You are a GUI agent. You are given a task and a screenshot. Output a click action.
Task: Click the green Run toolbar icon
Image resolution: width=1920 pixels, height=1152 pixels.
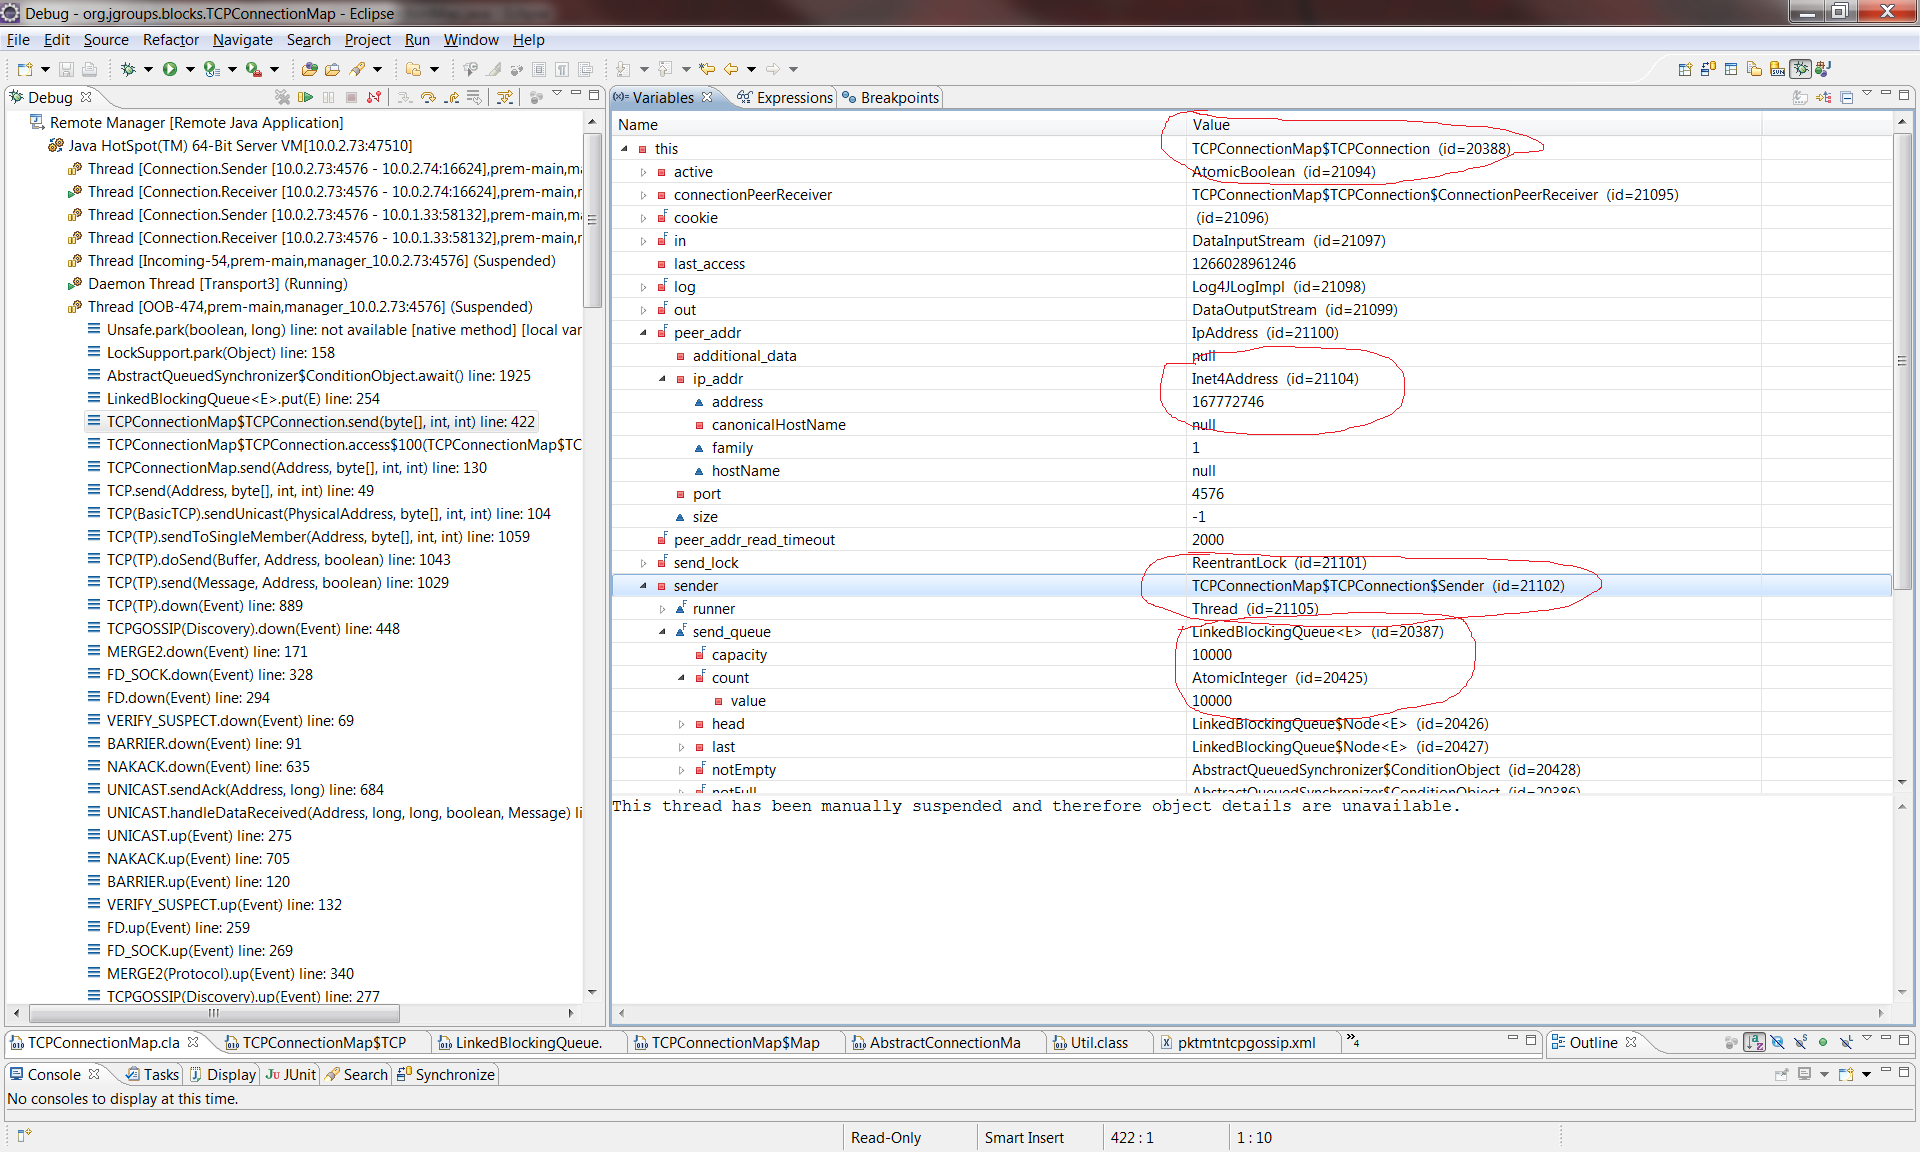170,69
